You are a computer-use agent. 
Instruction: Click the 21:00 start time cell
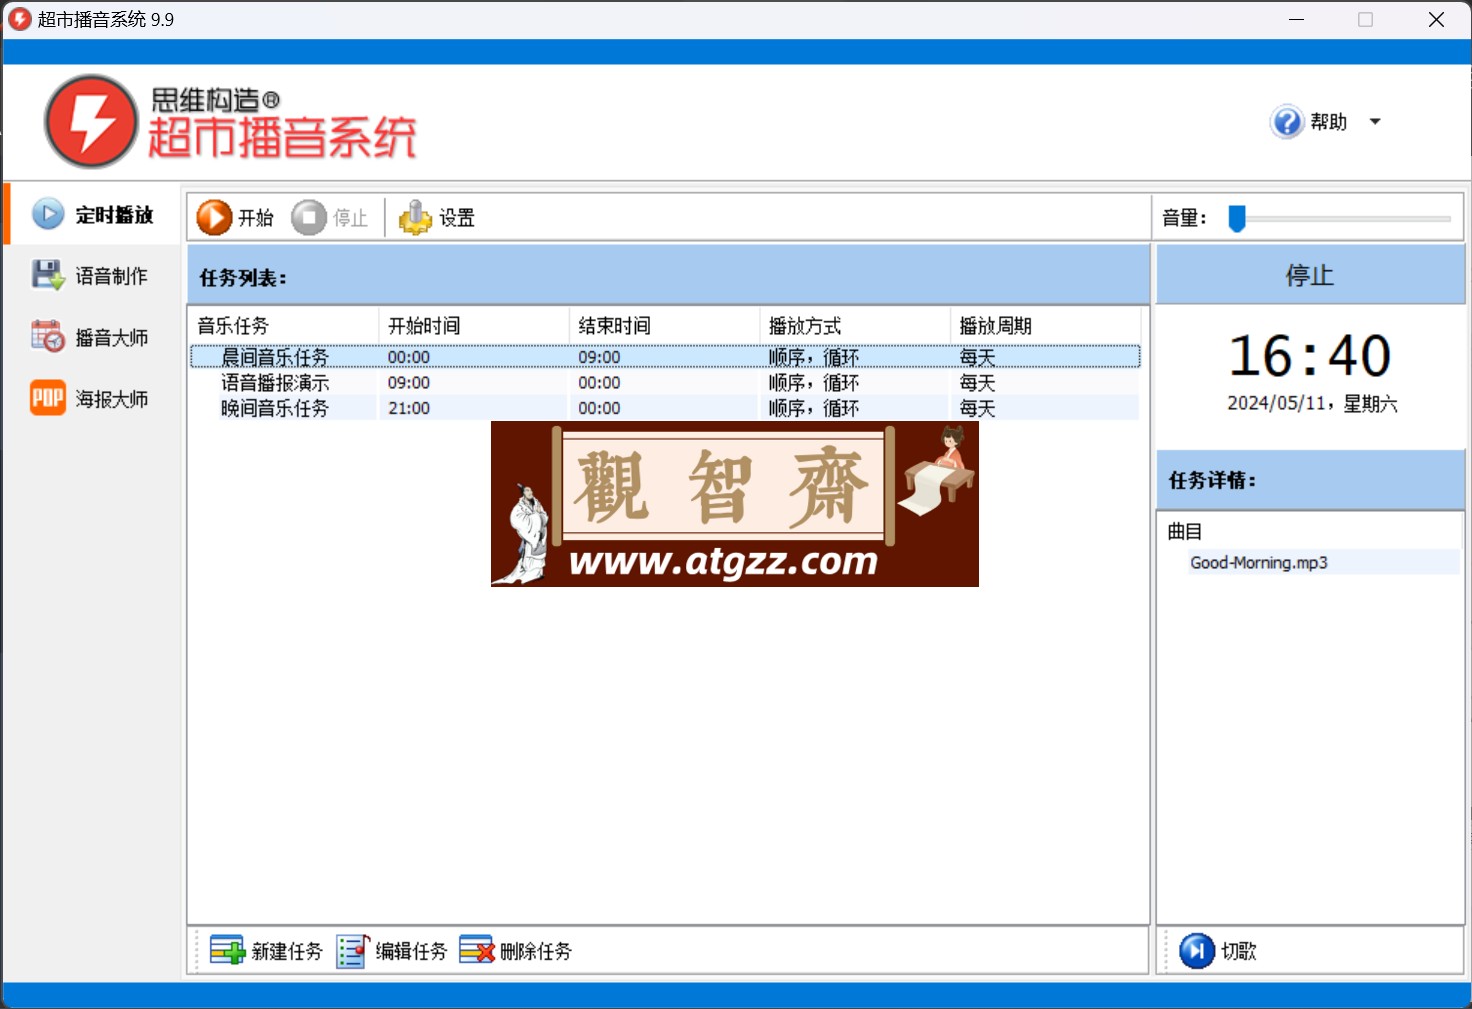(409, 408)
